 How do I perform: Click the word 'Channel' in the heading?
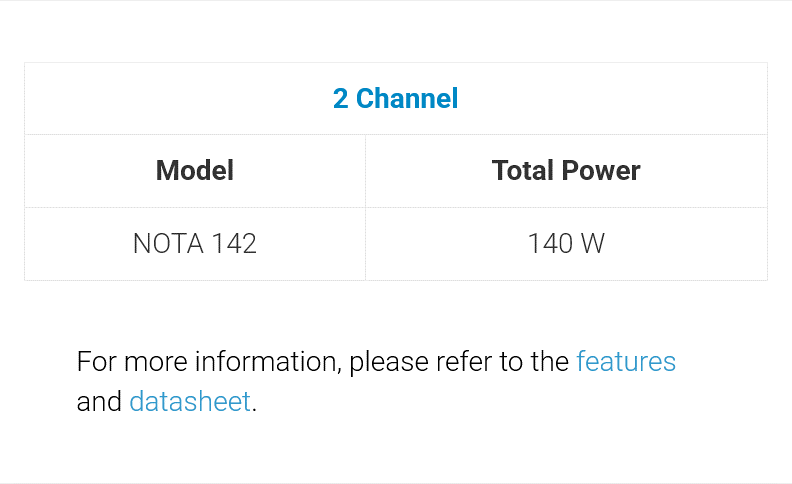(x=407, y=99)
